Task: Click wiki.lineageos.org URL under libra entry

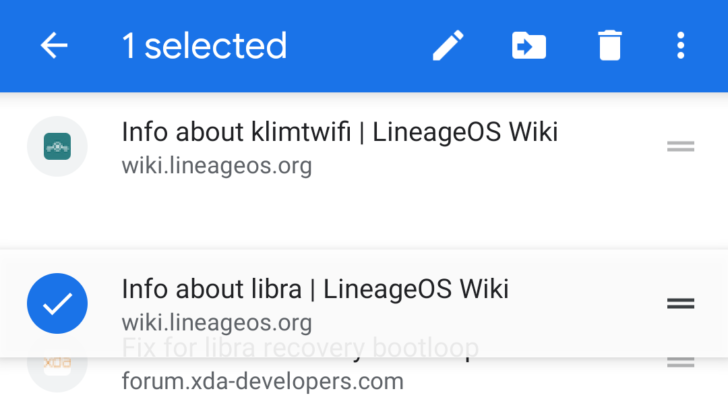Action: click(216, 323)
